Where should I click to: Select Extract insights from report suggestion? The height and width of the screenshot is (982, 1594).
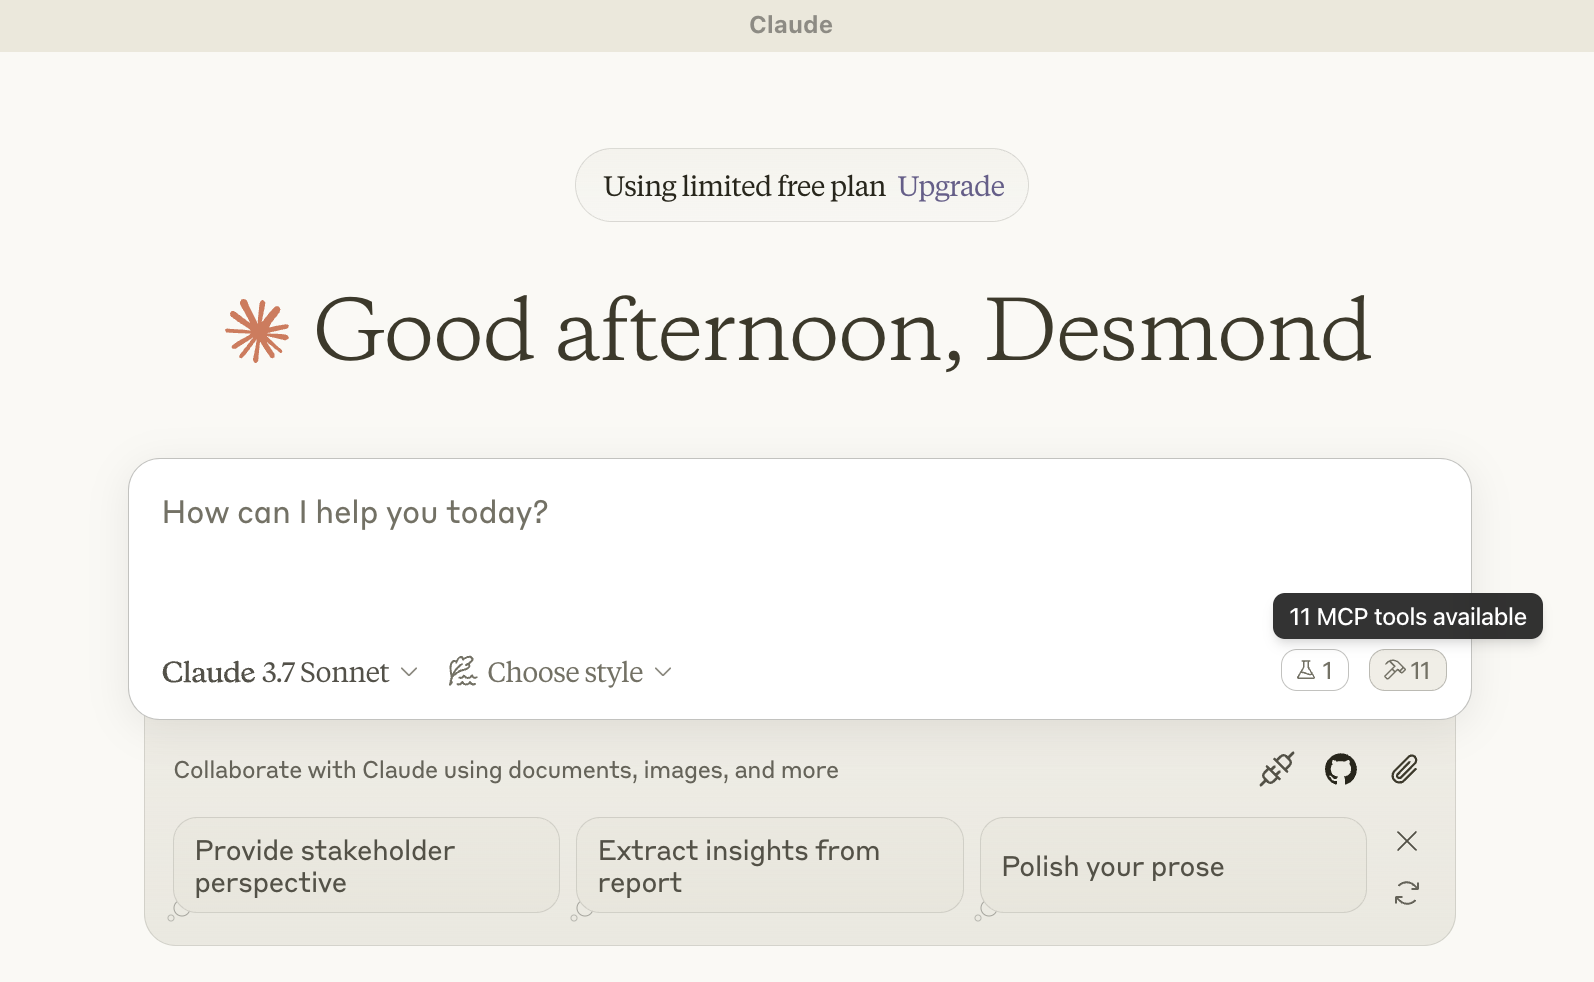point(770,865)
